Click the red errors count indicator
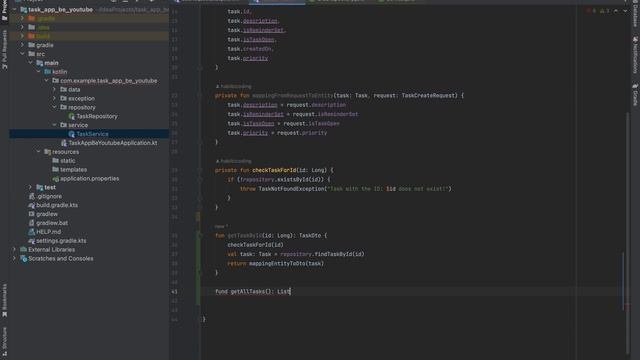The height and width of the screenshot is (360, 640). [x=591, y=11]
